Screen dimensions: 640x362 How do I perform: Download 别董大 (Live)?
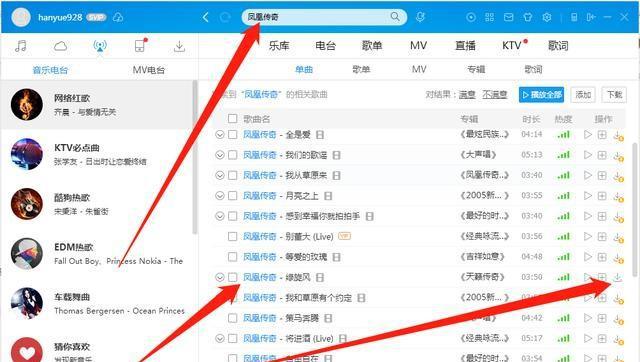tap(618, 237)
